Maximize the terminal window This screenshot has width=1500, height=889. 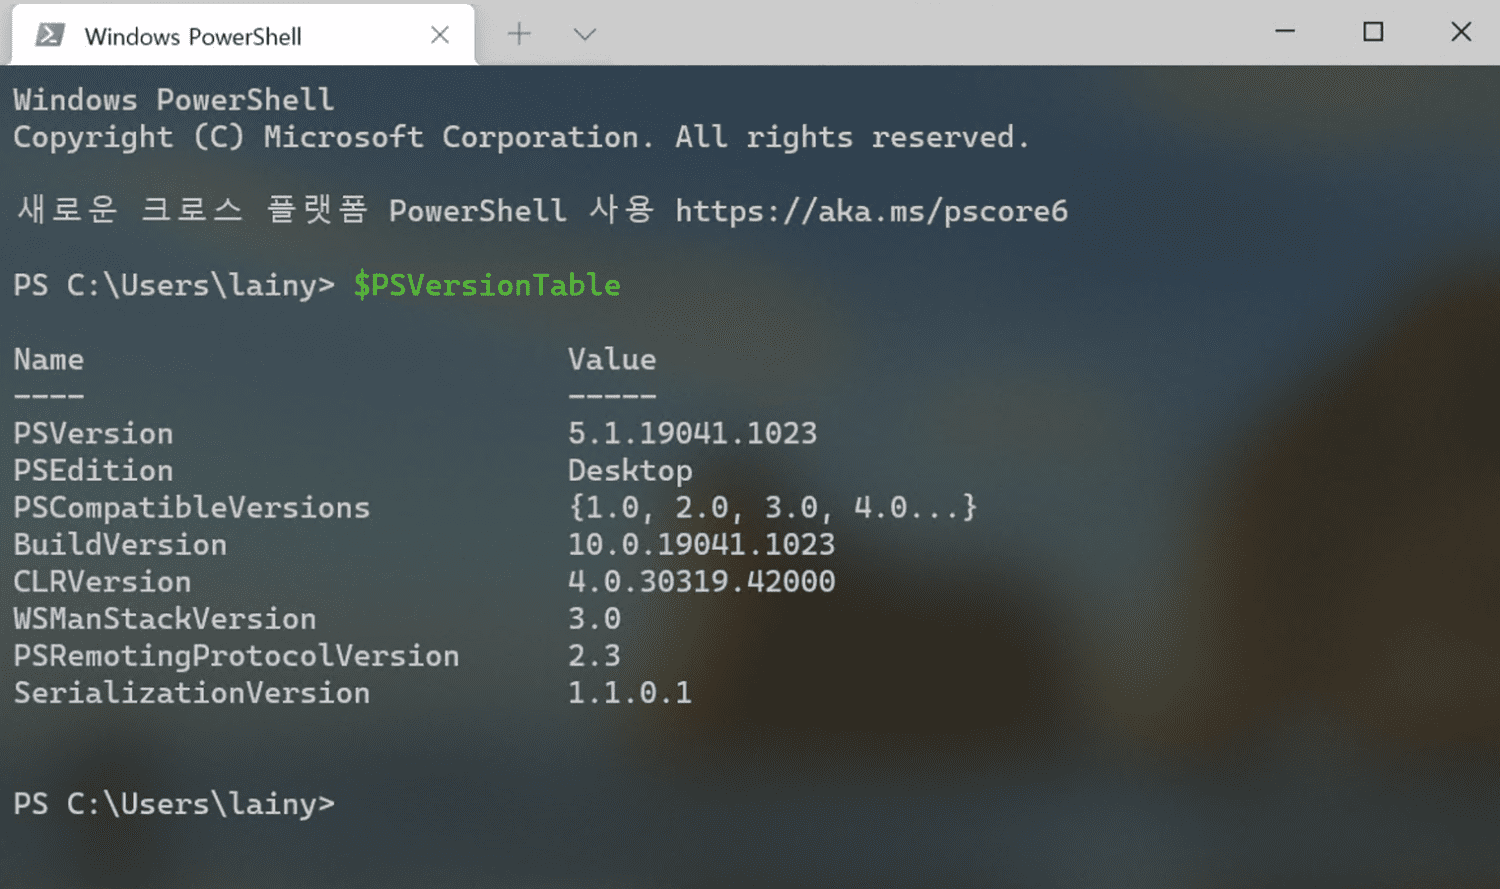click(1373, 32)
